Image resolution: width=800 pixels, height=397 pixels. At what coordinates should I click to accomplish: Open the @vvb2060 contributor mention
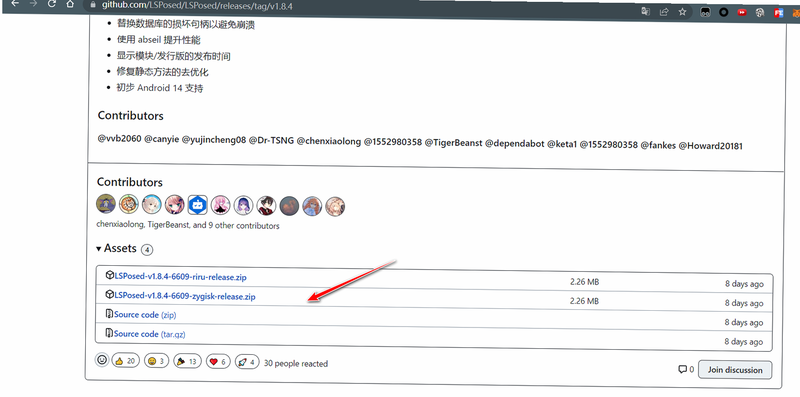pyautogui.click(x=119, y=139)
